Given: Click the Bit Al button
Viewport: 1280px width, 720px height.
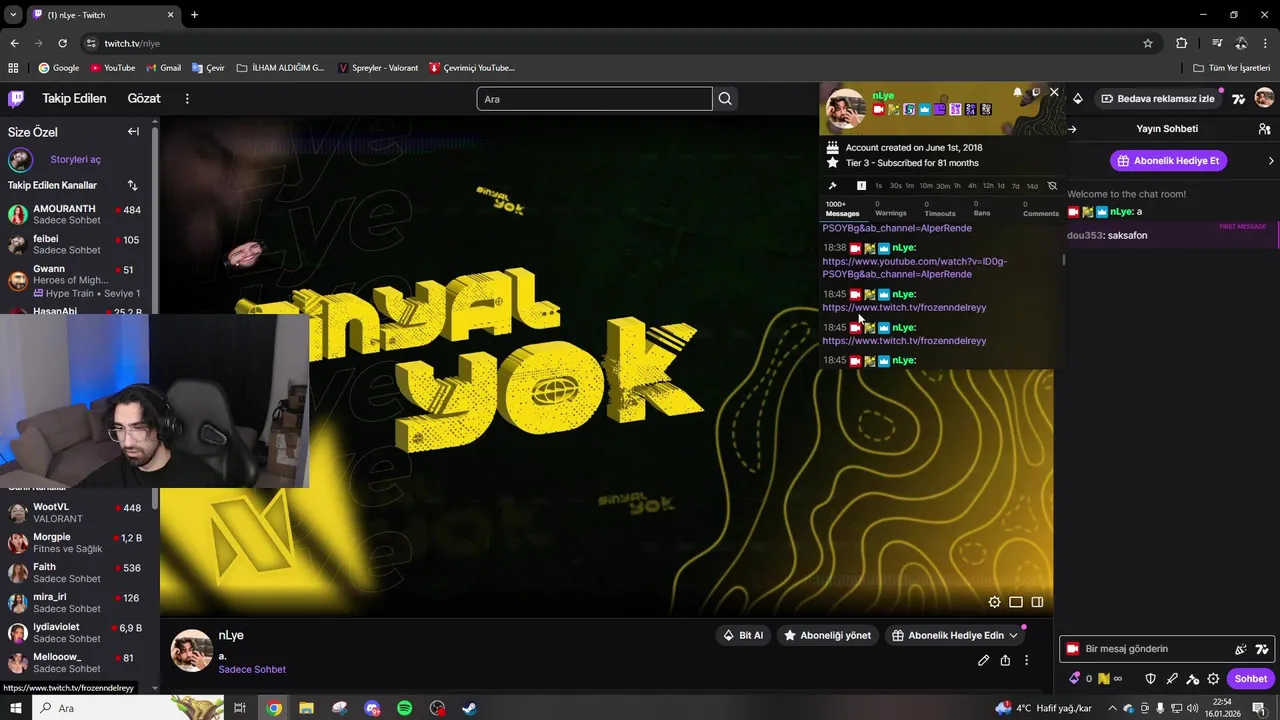Looking at the screenshot, I should 743,635.
